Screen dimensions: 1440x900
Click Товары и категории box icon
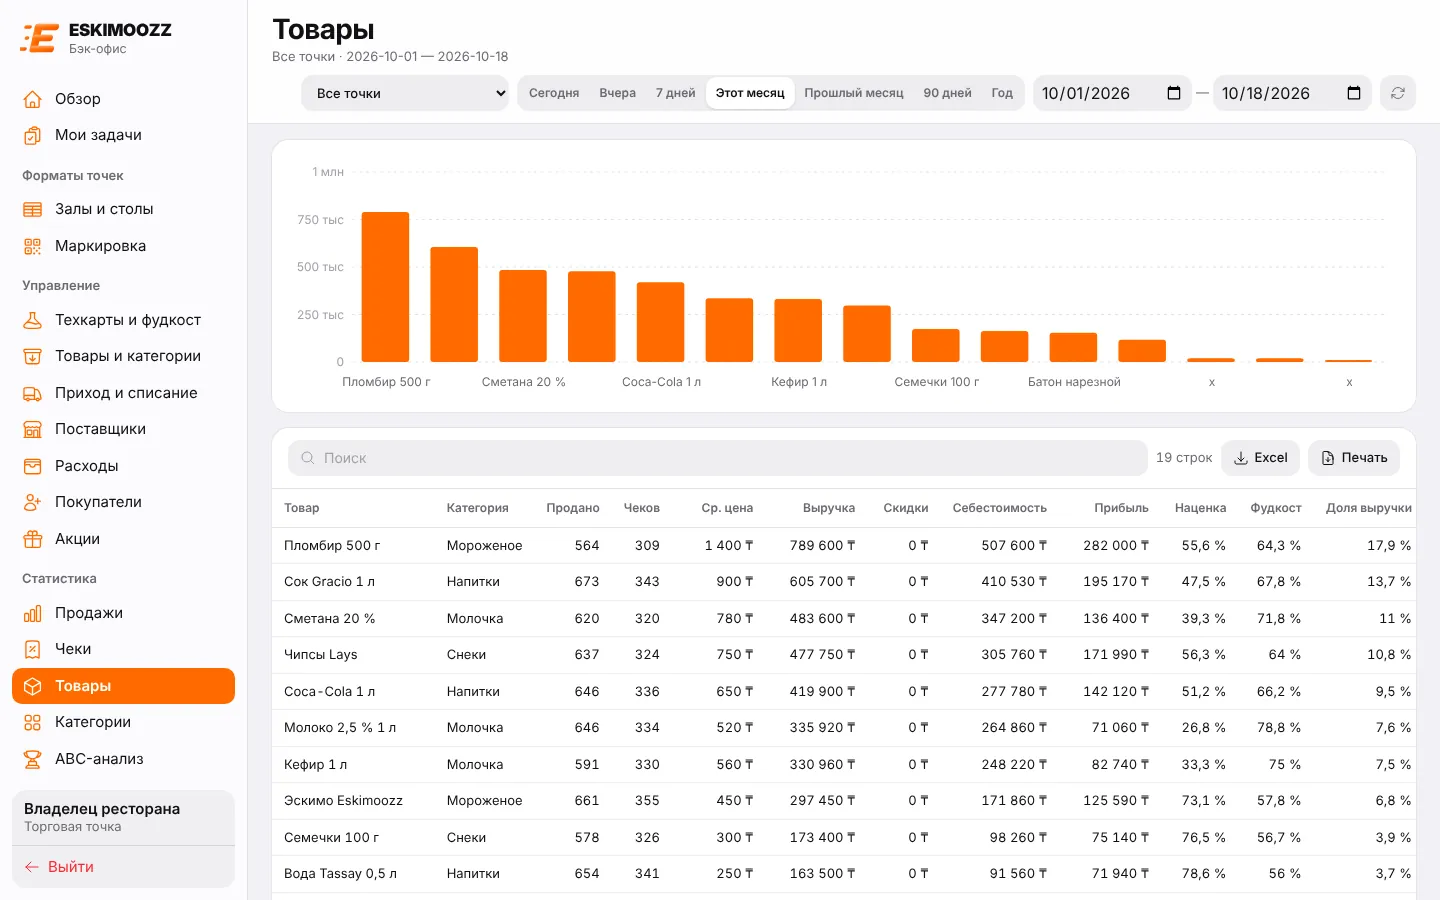click(x=33, y=356)
